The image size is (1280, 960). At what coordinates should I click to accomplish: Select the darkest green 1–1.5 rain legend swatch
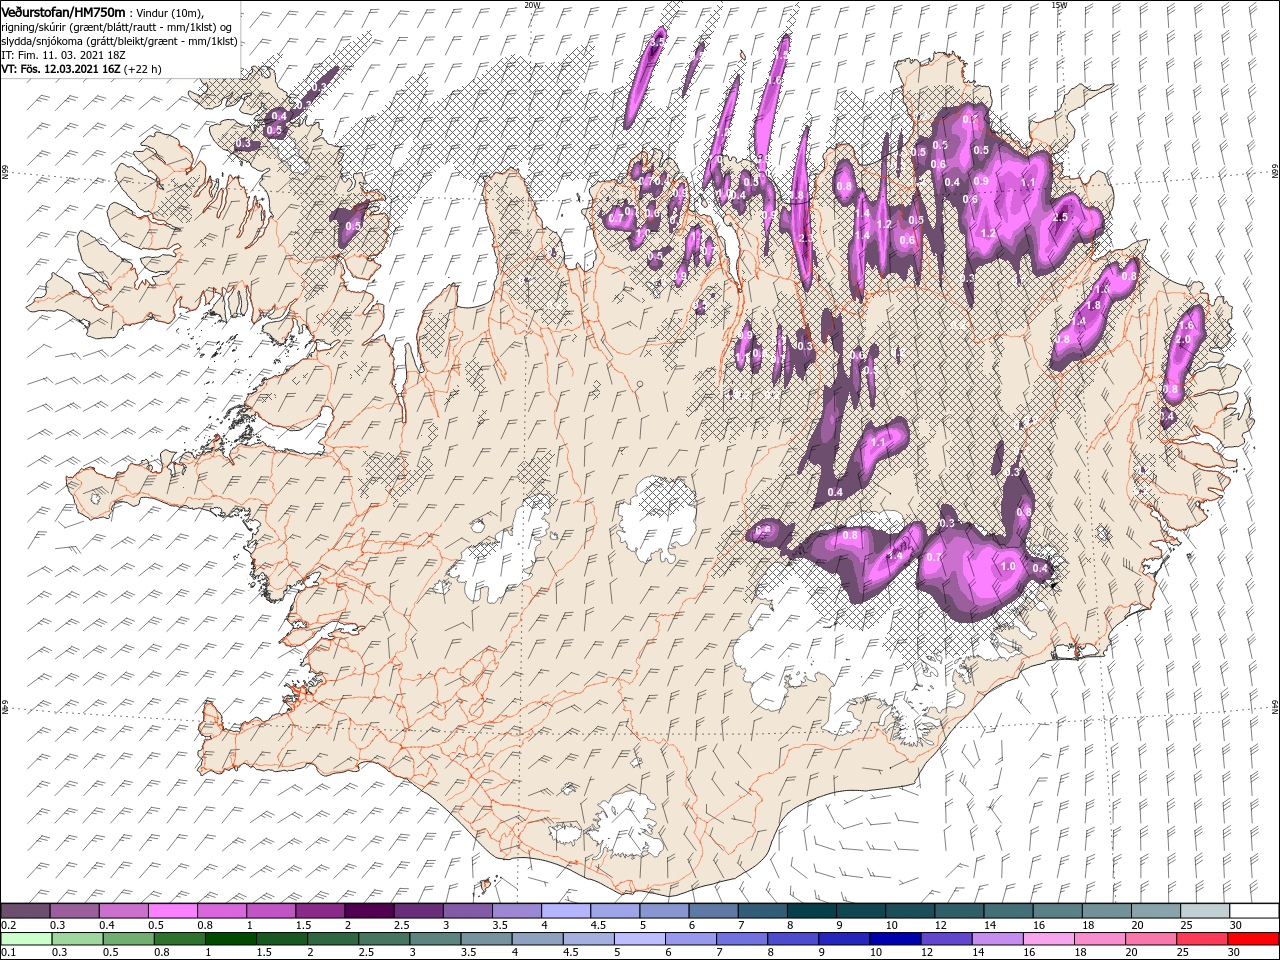pyautogui.click(x=231, y=939)
